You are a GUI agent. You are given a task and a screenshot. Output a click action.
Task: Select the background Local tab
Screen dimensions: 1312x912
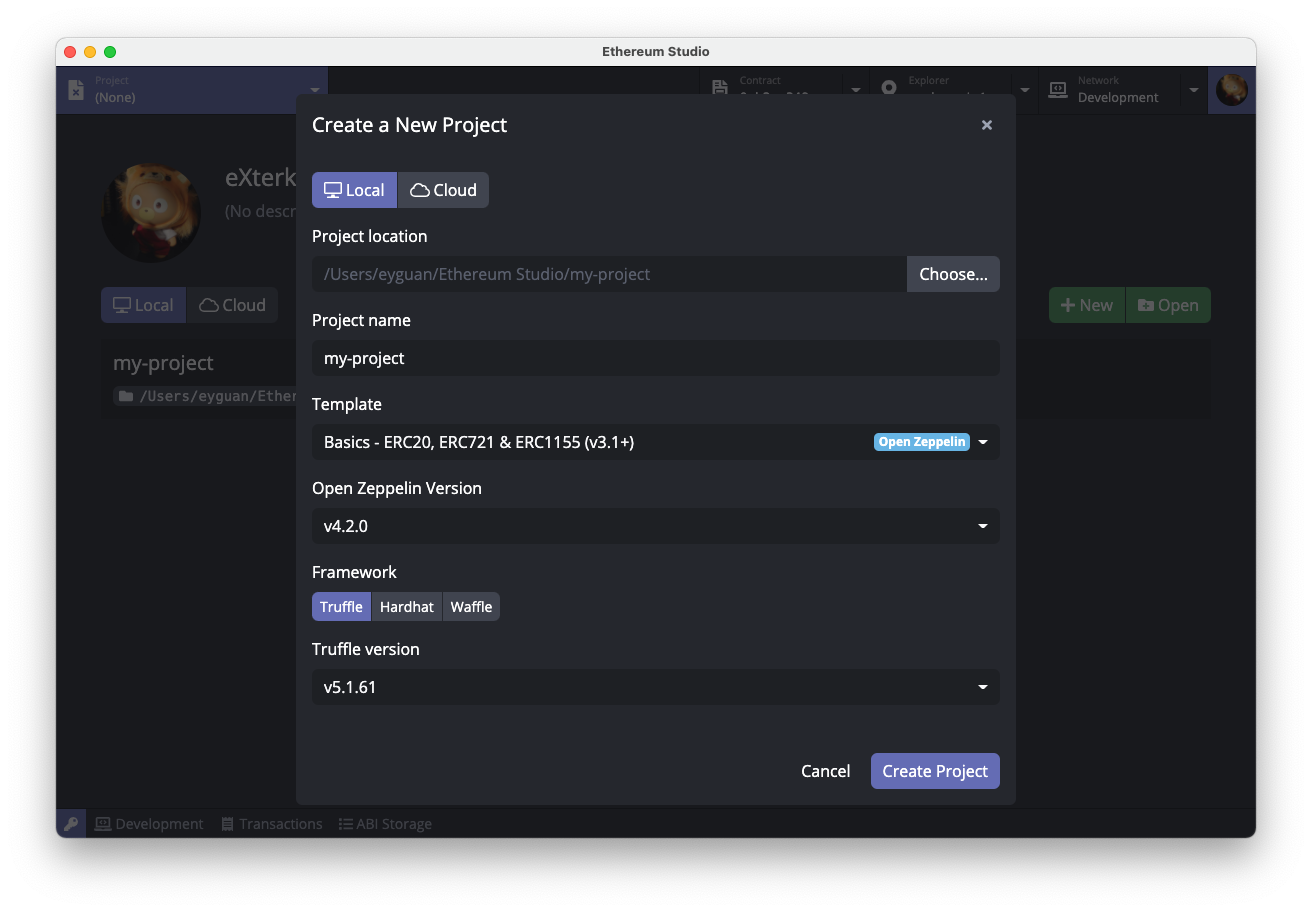coord(143,305)
